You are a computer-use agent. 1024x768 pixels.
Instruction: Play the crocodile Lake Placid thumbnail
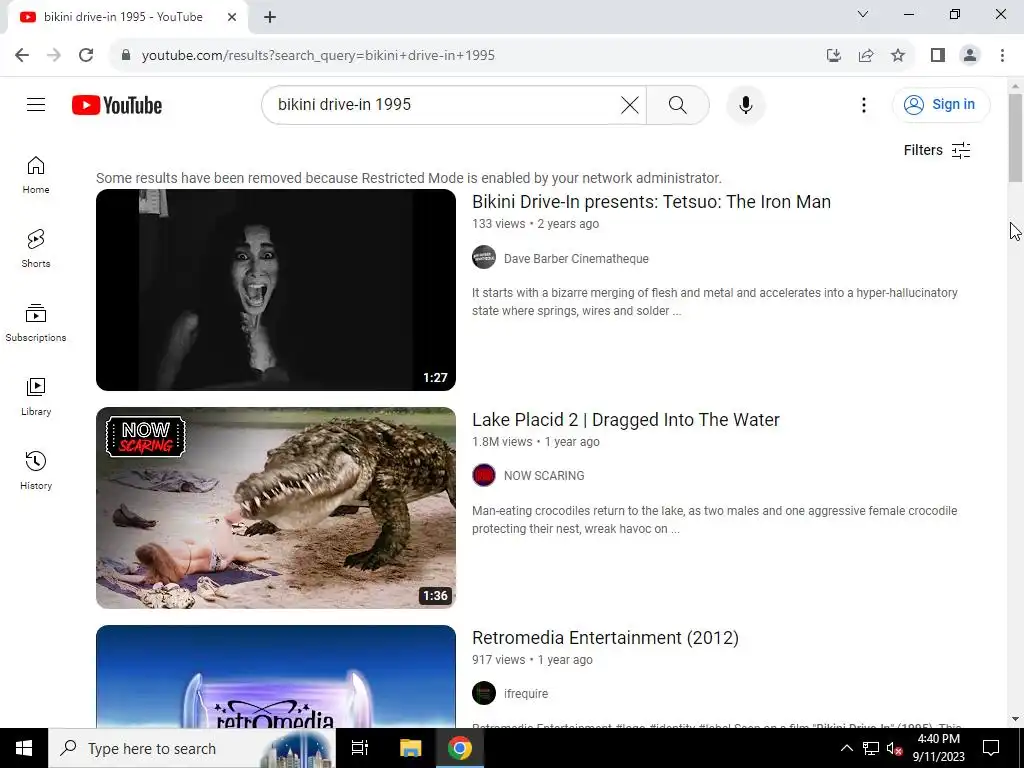tap(276, 508)
